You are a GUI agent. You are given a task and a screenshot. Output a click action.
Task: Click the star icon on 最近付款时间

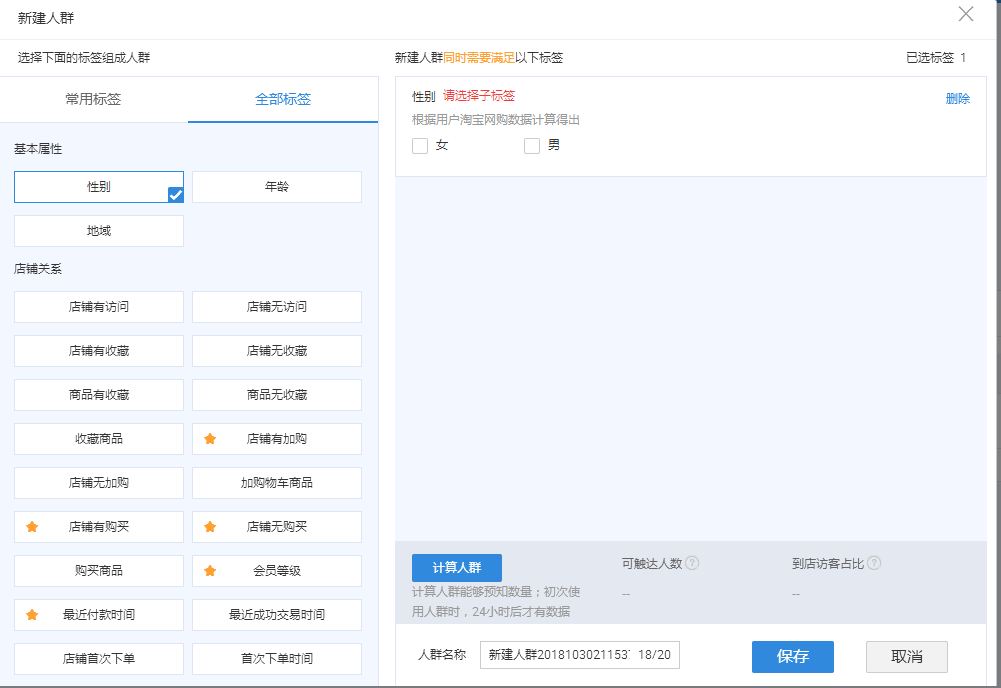pyautogui.click(x=32, y=615)
